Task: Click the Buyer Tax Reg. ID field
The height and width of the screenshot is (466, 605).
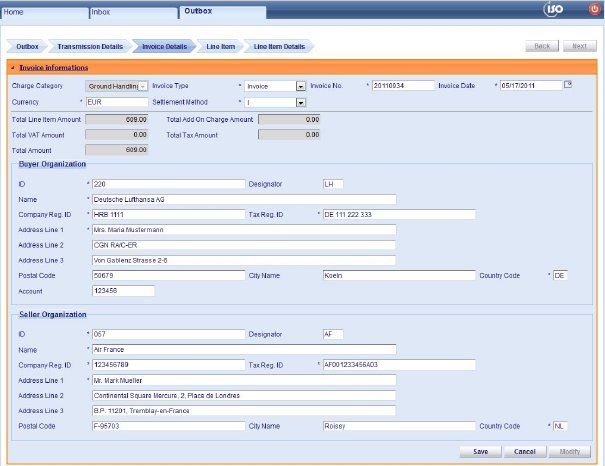Action: pyautogui.click(x=399, y=214)
